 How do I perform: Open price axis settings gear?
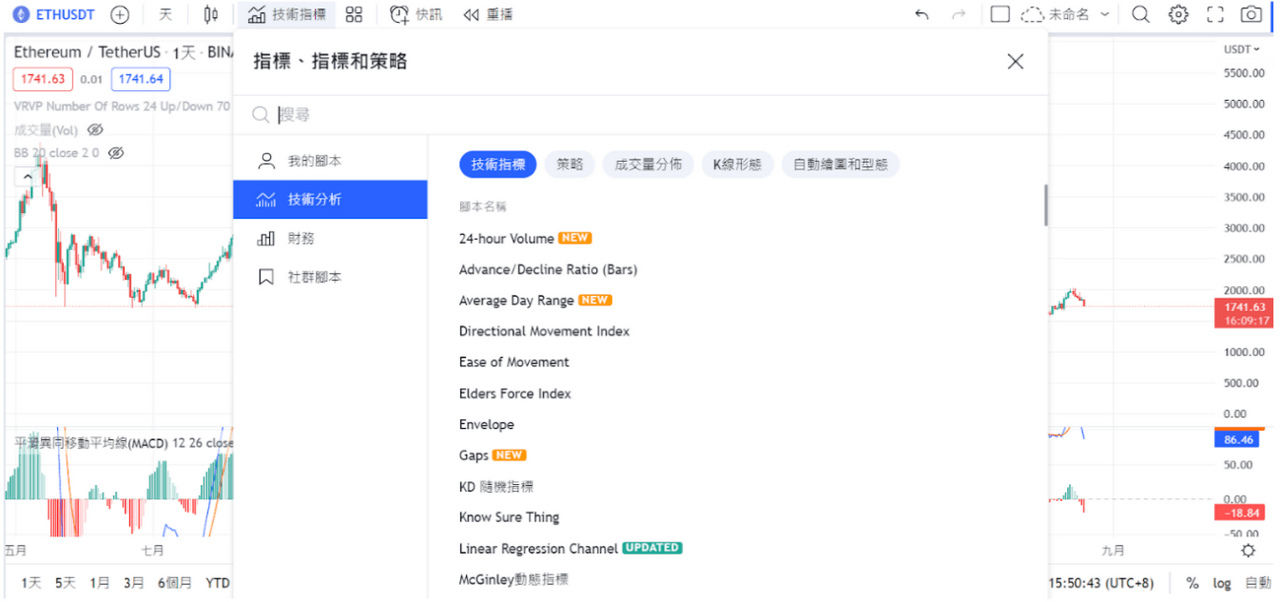tap(1248, 551)
